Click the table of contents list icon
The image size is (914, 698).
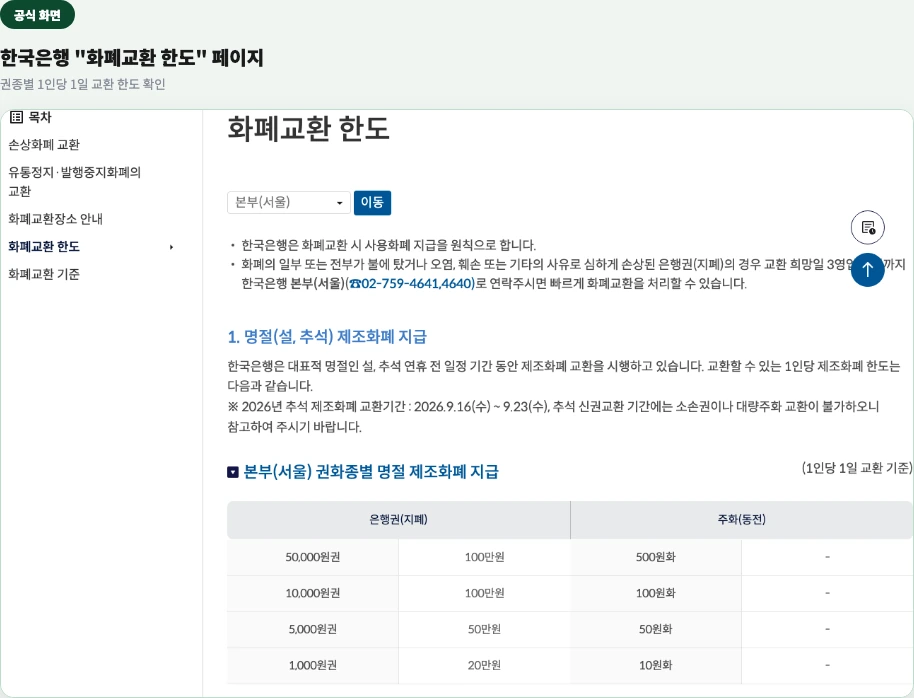click(16, 117)
